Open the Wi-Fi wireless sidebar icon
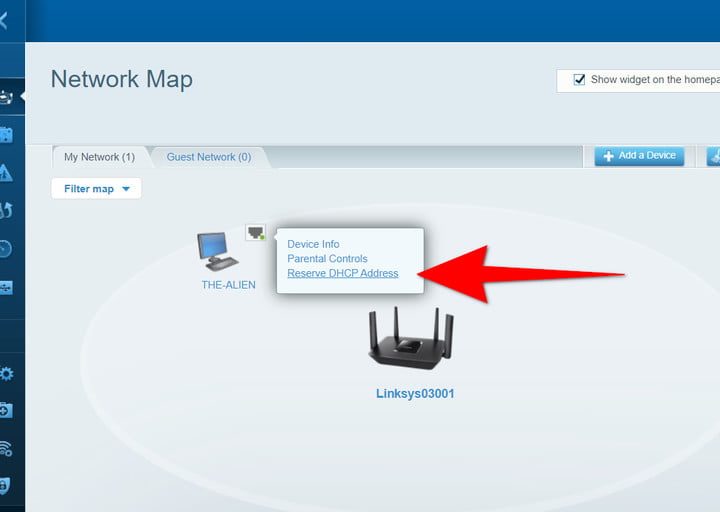The height and width of the screenshot is (512, 720). 6,448
